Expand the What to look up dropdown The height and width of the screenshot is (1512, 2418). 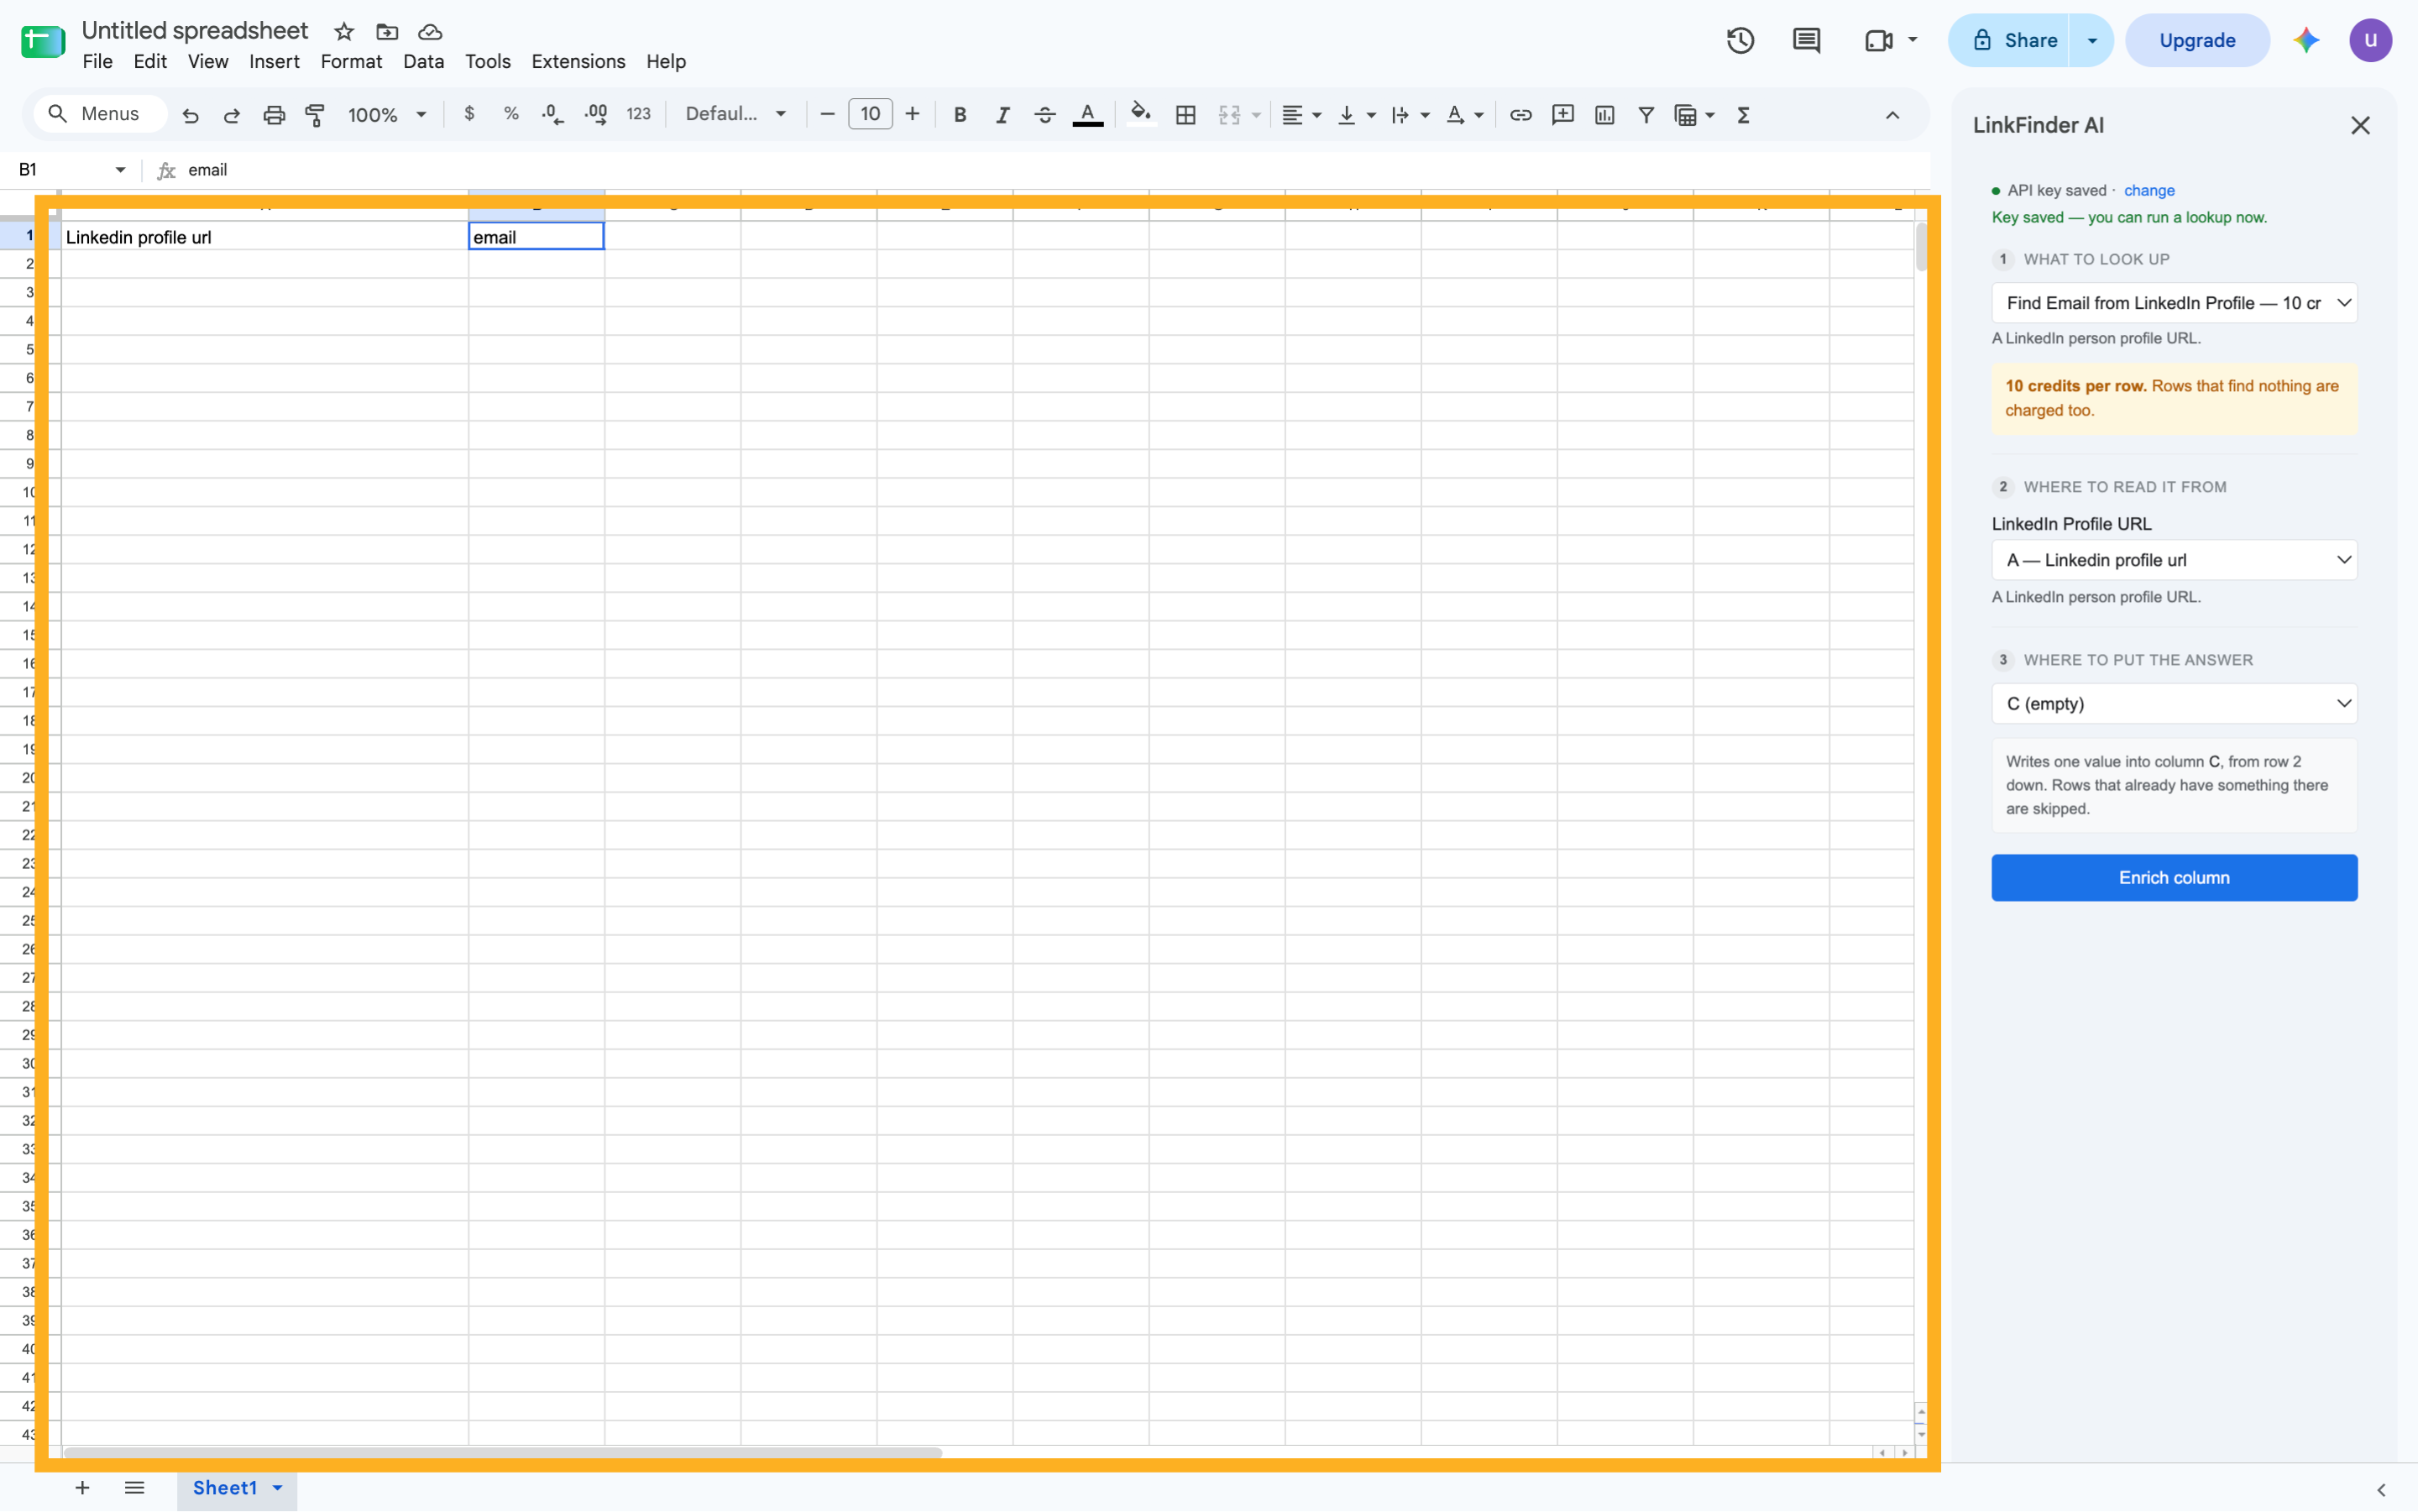pos(2174,303)
